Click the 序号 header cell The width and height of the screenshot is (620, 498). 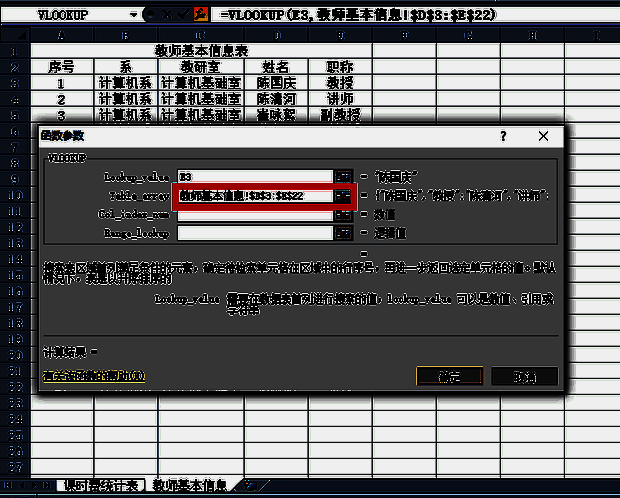[x=62, y=67]
